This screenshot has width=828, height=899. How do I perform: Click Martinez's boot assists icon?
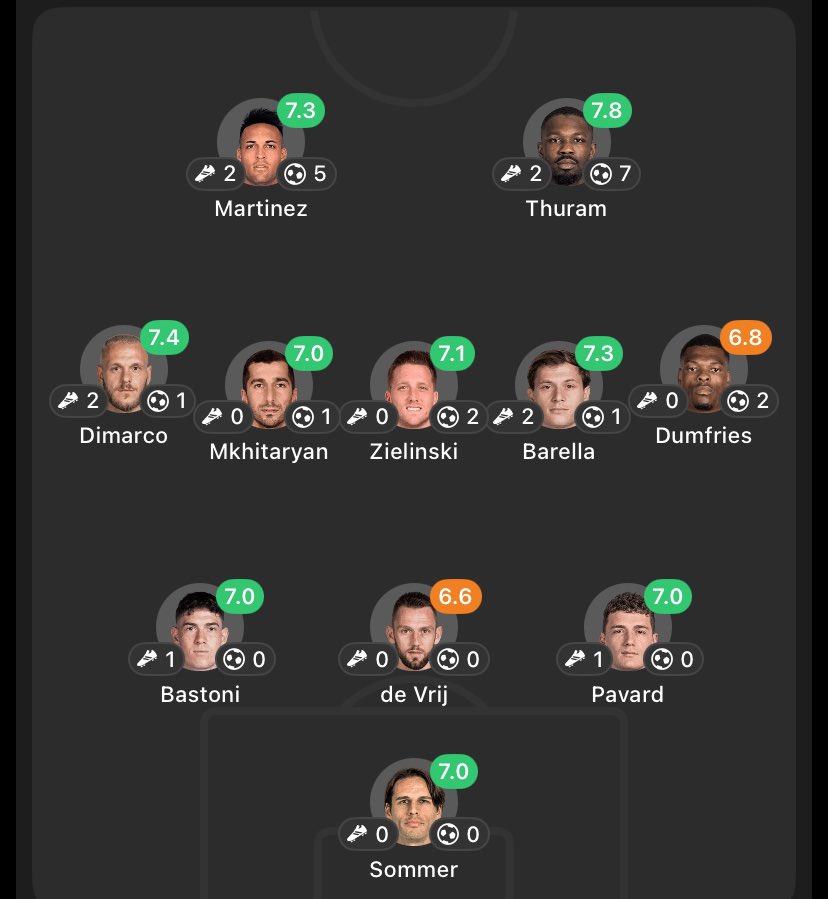tap(205, 174)
